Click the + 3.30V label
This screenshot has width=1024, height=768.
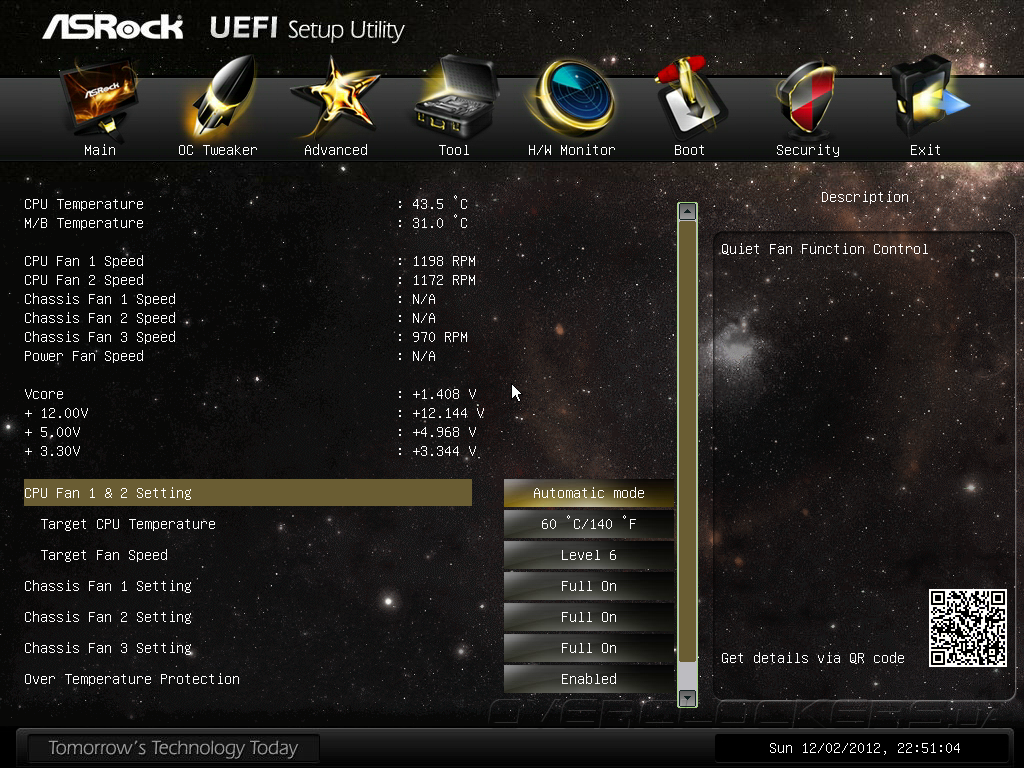pyautogui.click(x=52, y=451)
